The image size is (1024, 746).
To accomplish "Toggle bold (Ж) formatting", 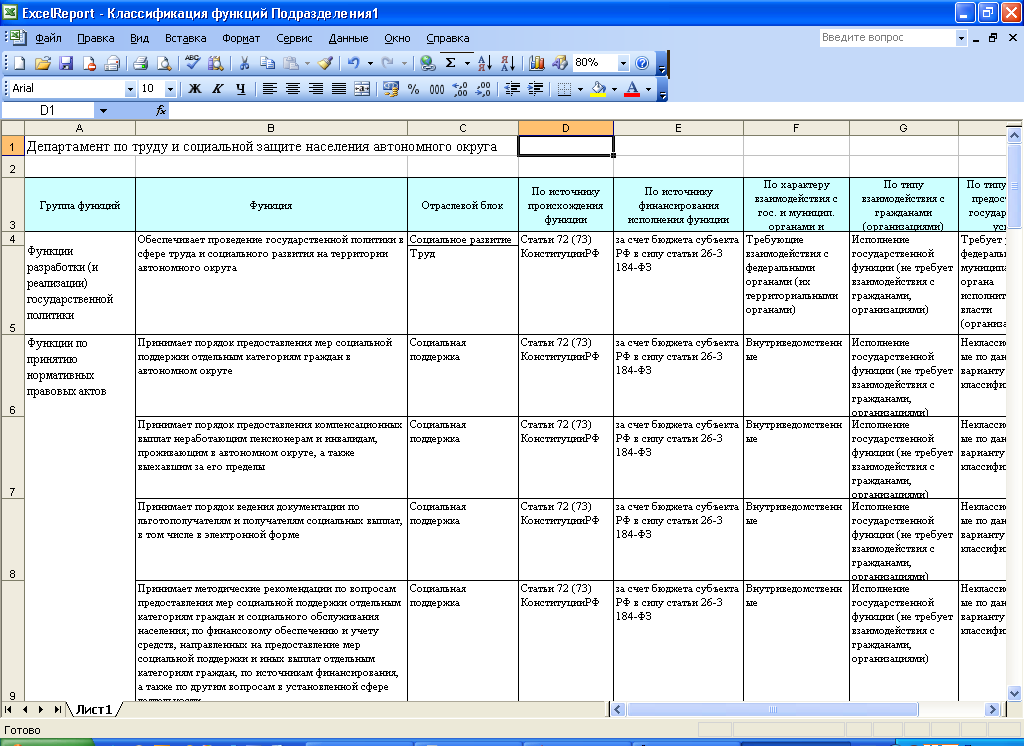I will (x=195, y=89).
